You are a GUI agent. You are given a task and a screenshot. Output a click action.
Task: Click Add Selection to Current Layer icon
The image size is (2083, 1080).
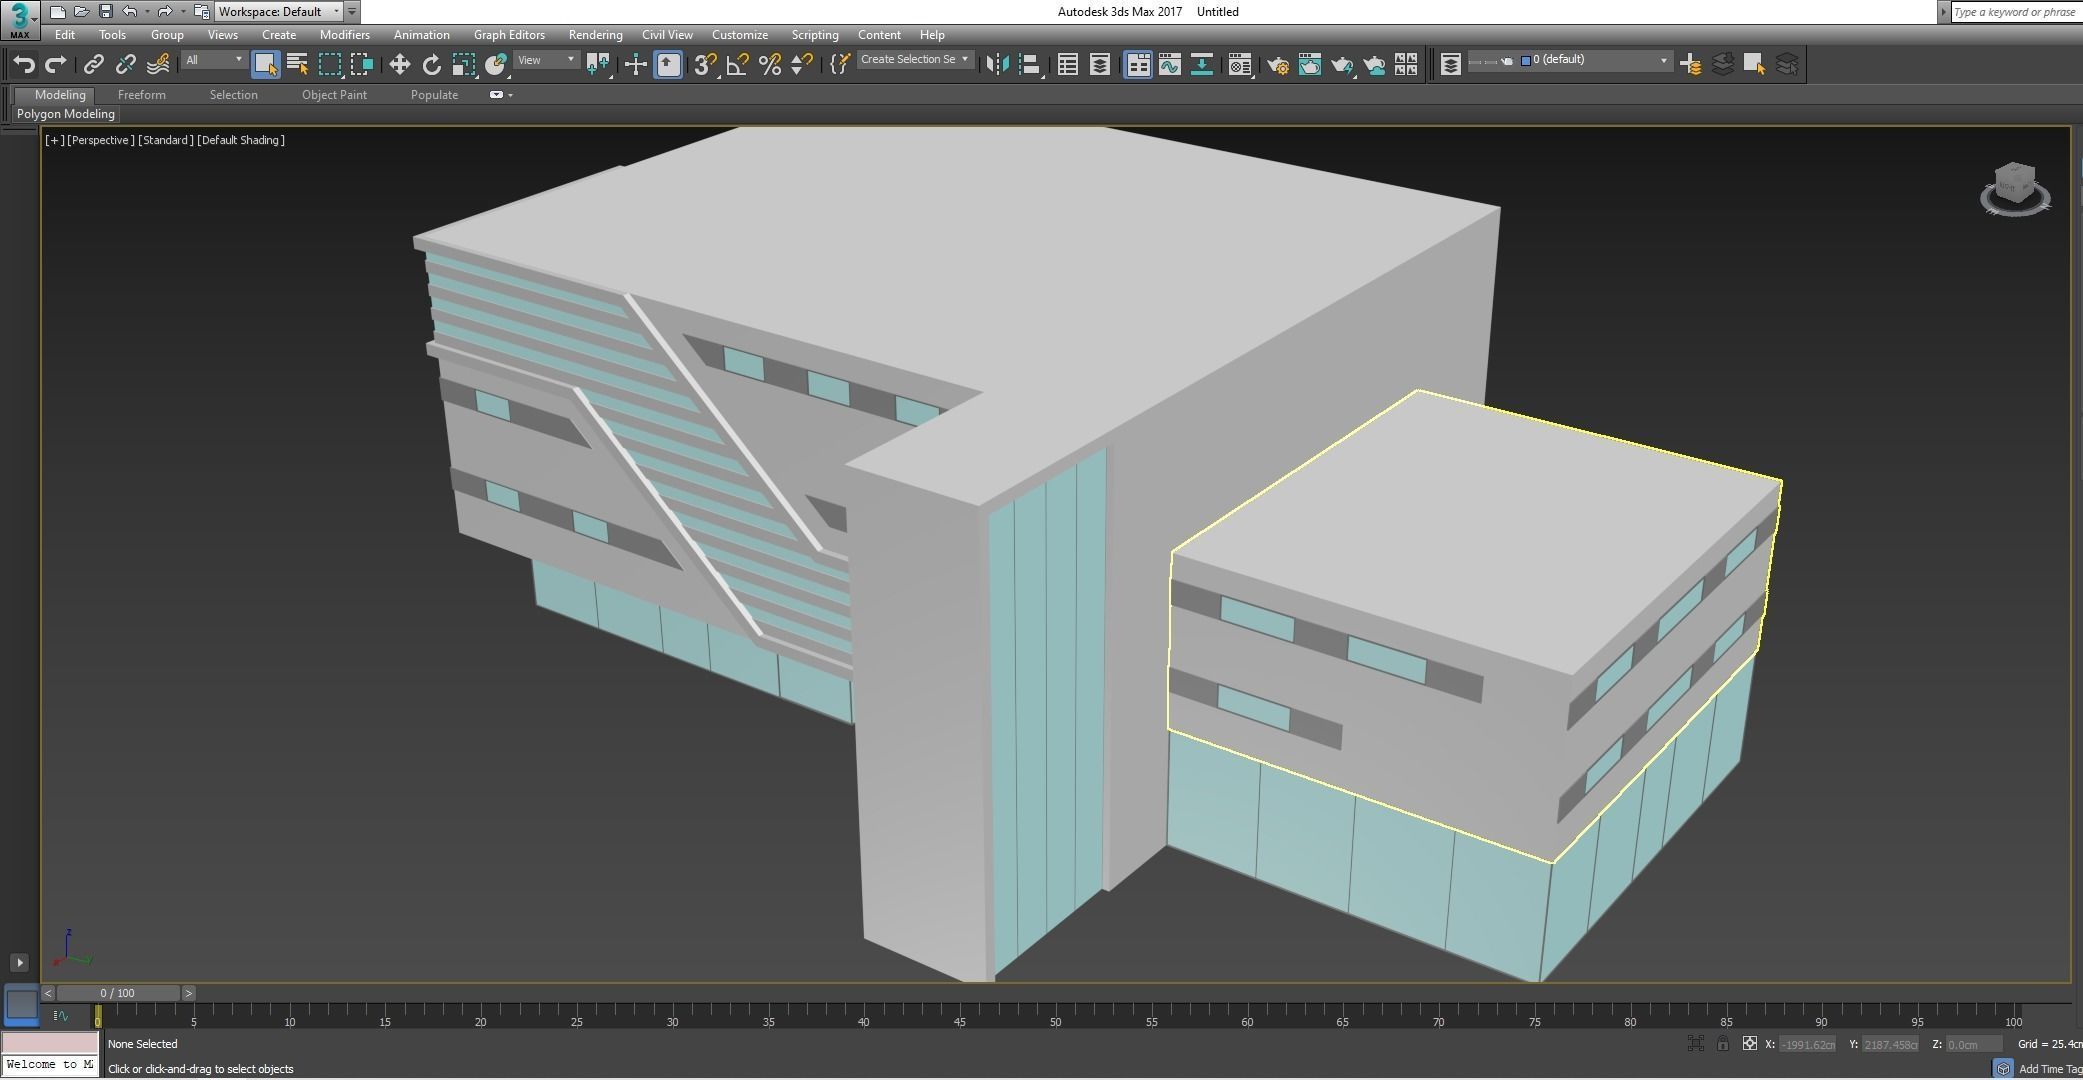click(x=1722, y=64)
